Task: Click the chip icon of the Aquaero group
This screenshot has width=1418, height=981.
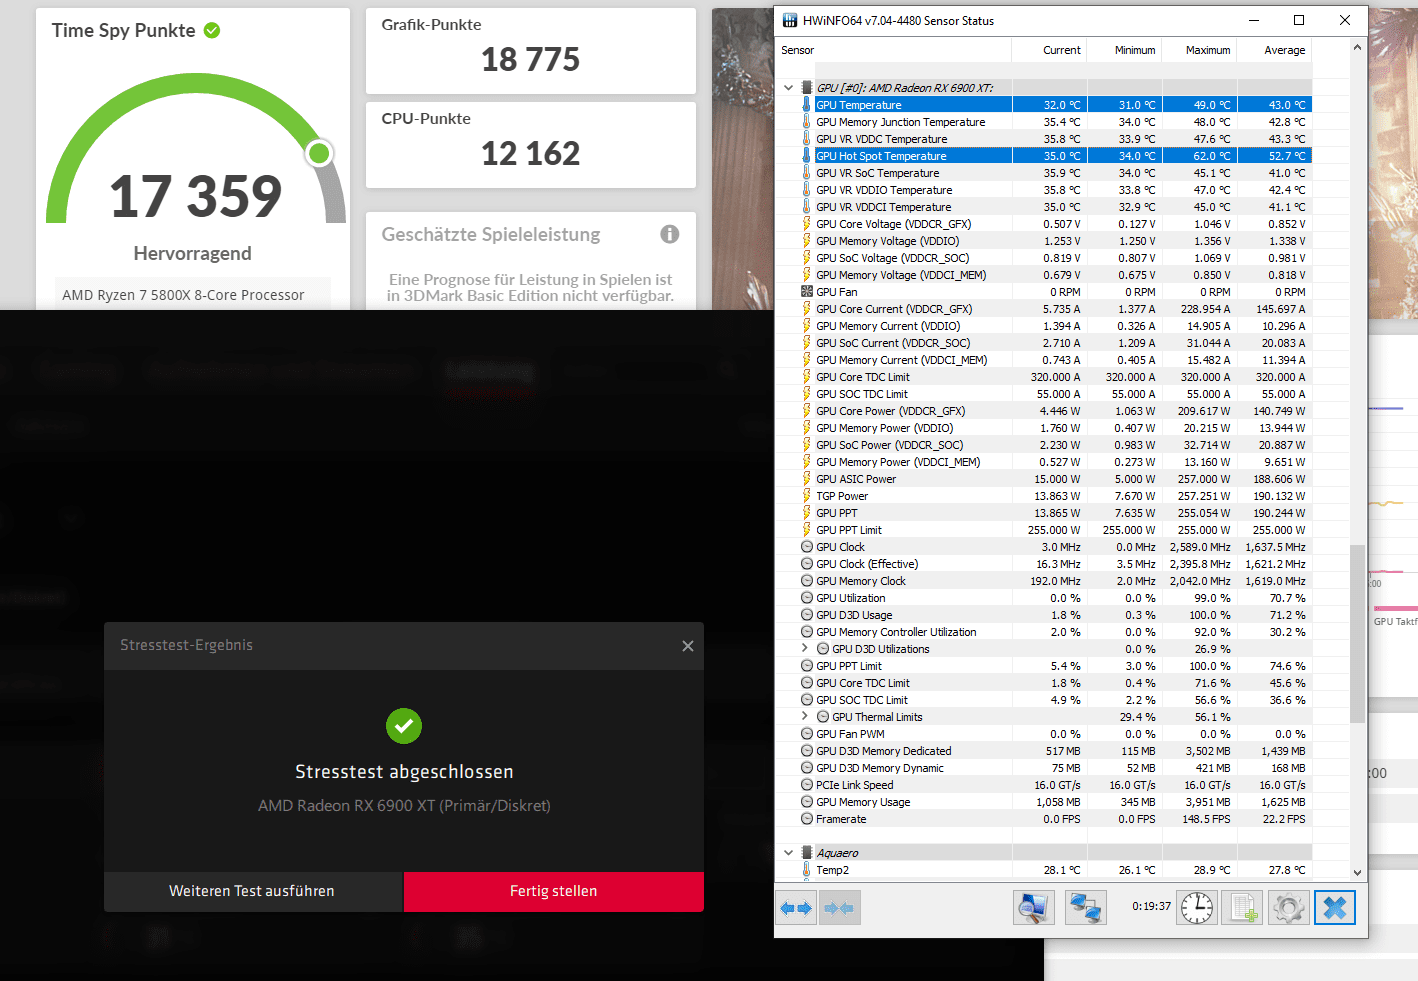Action: tap(807, 853)
